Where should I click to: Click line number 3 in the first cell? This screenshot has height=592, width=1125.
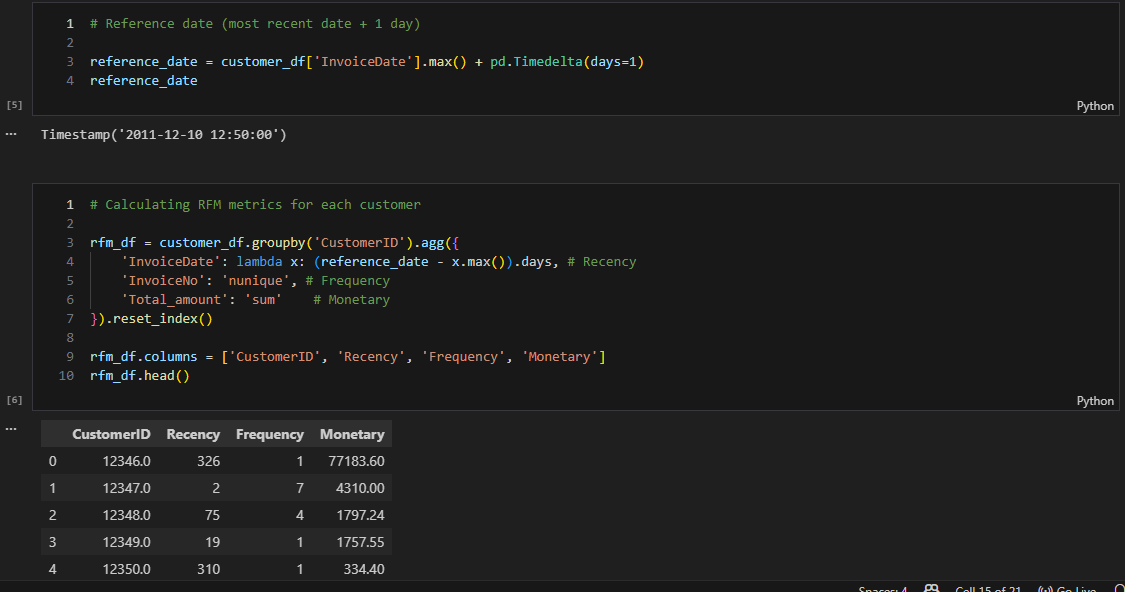click(69, 61)
